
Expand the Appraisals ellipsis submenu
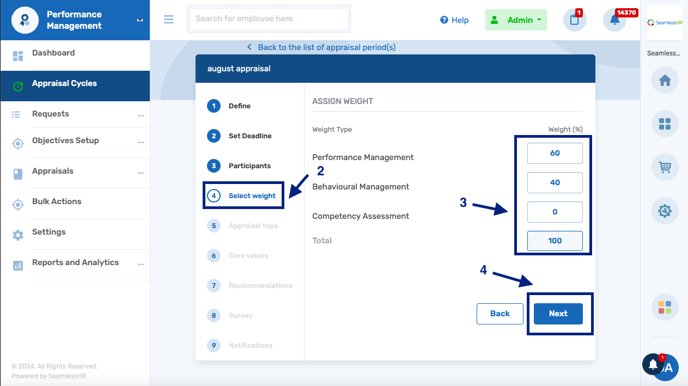140,173
